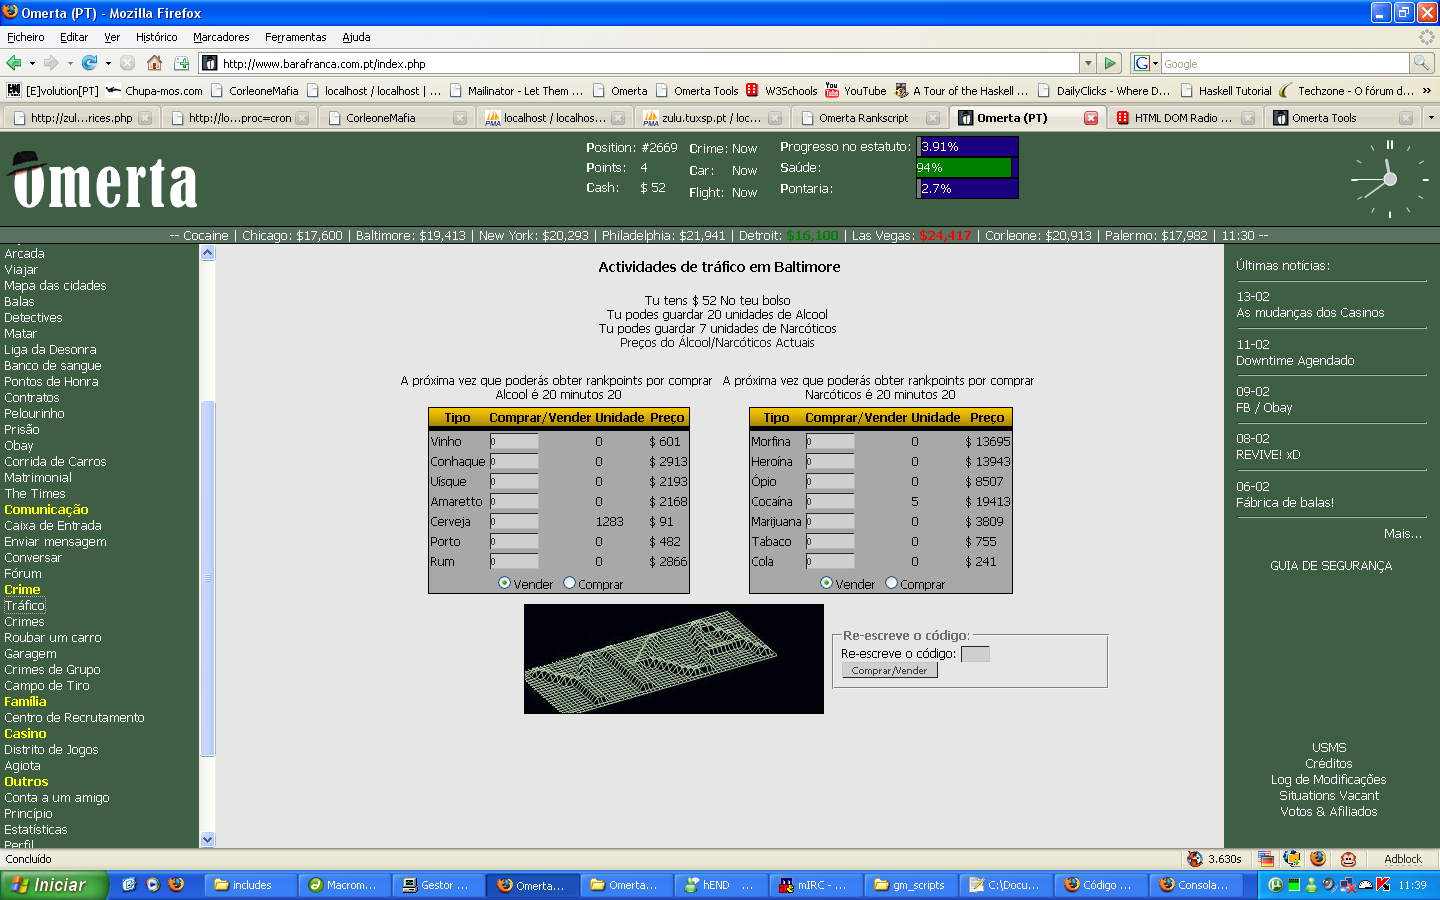Image resolution: width=1440 pixels, height=900 pixels.
Task: Select Vender radio under the narcotics table
Action: tap(826, 583)
